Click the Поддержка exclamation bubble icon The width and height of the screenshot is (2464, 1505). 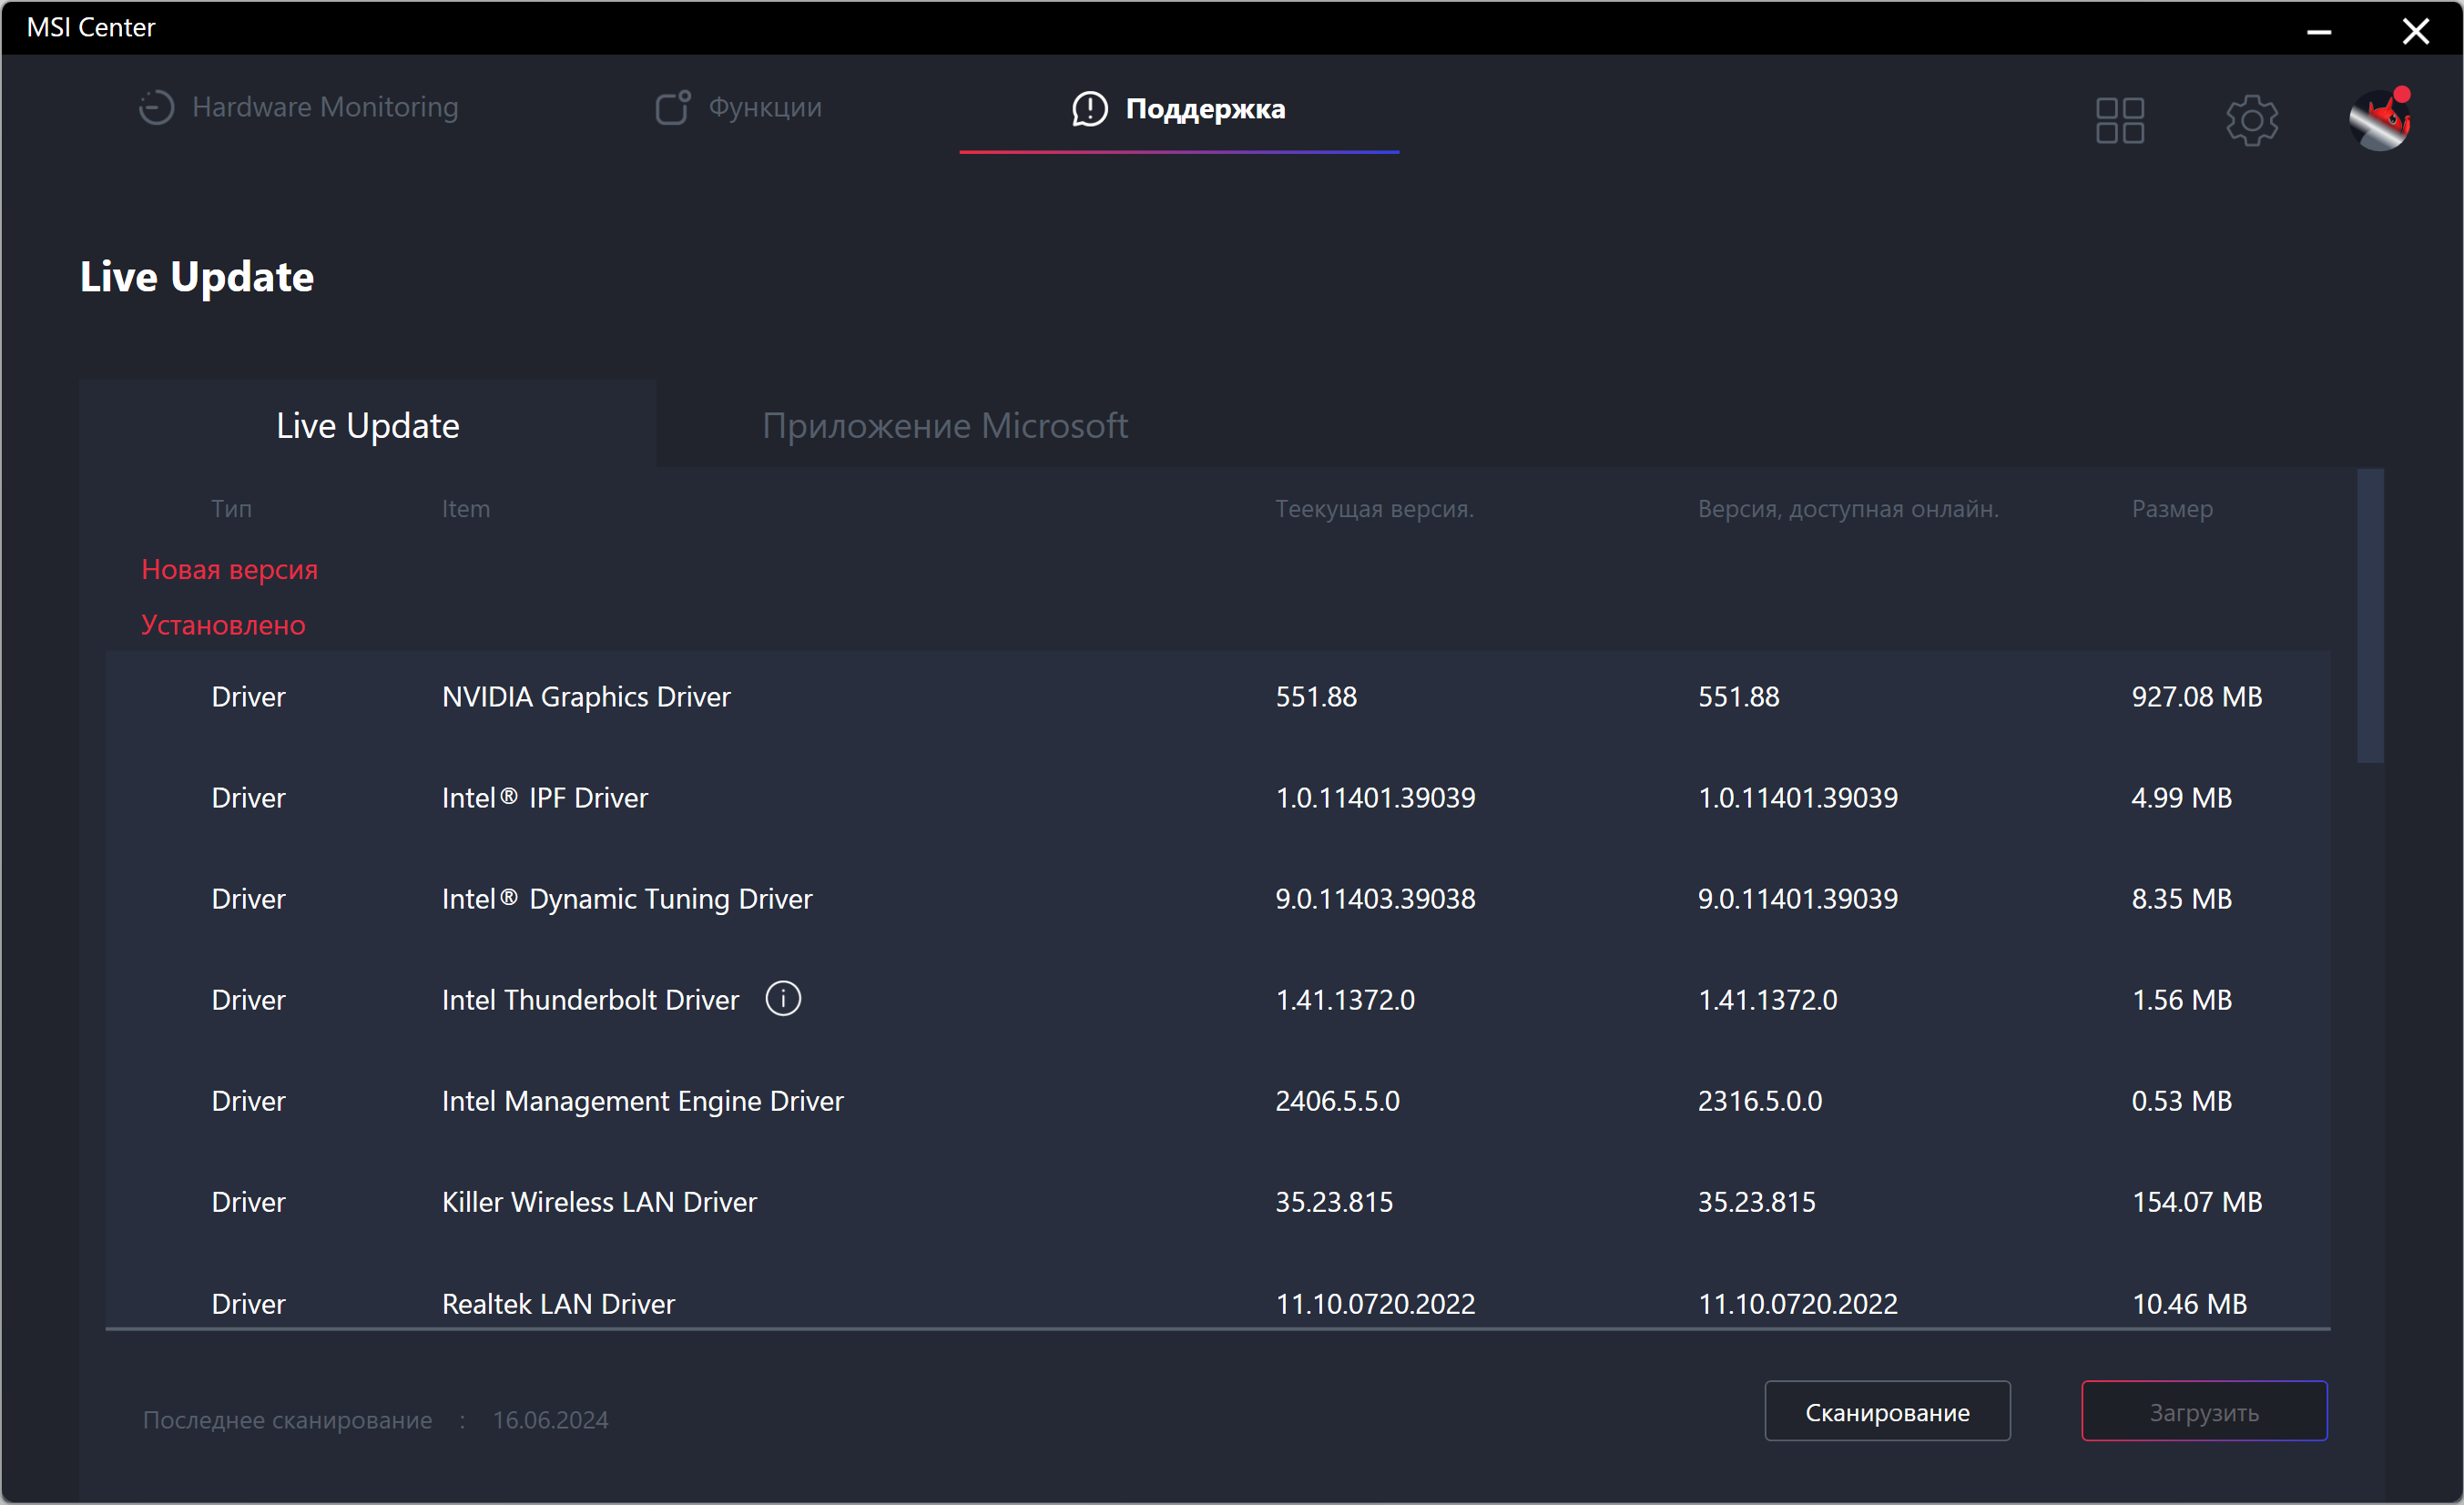1089,109
